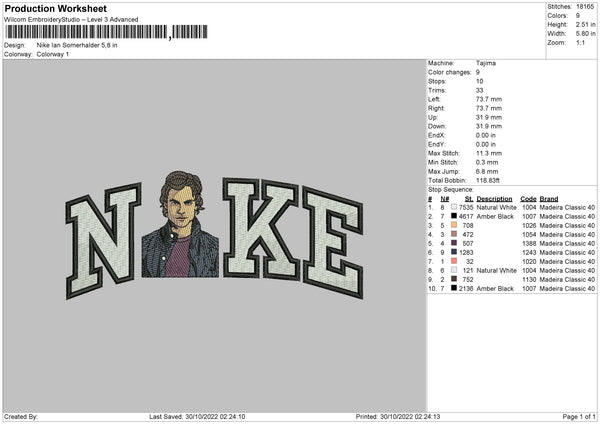Image resolution: width=600 pixels, height=424 pixels.
Task: Choose the salmon swatch beside stitch count 32
Action: pyautogui.click(x=454, y=261)
